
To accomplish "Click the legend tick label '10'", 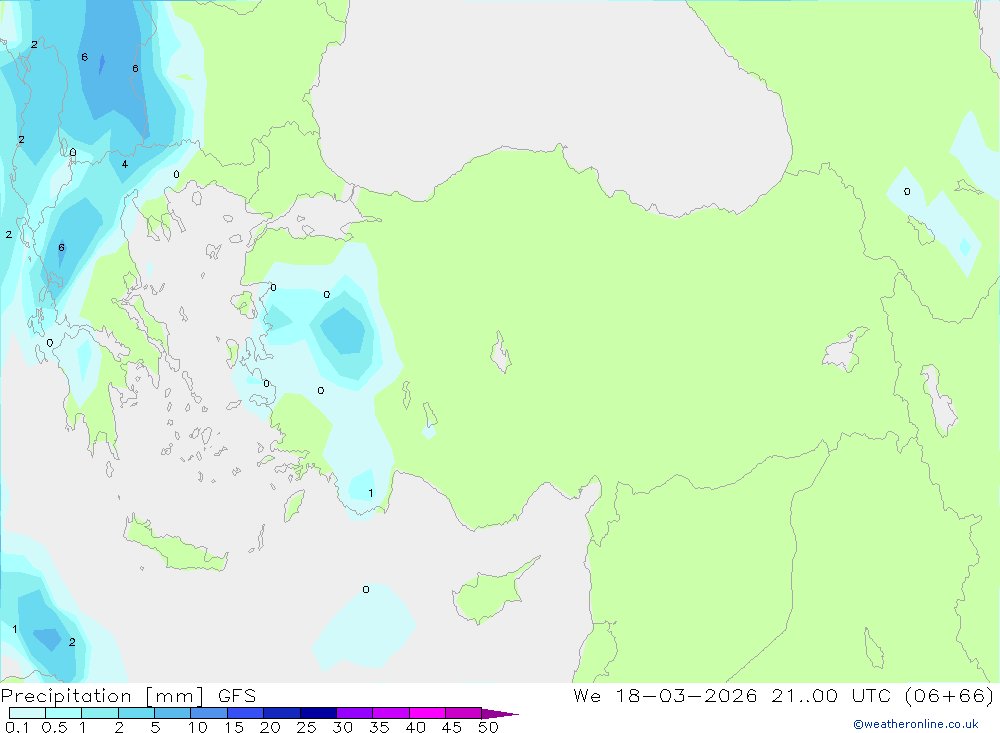I will coord(197,727).
